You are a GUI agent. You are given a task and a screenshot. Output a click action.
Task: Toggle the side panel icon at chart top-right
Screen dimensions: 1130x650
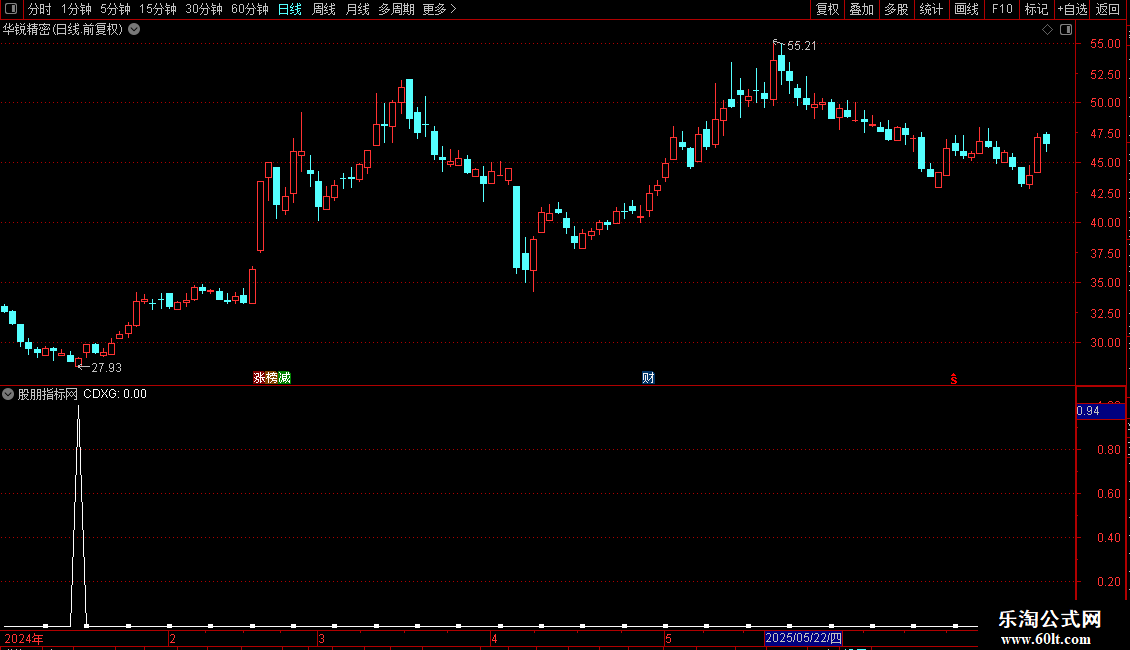[1066, 30]
